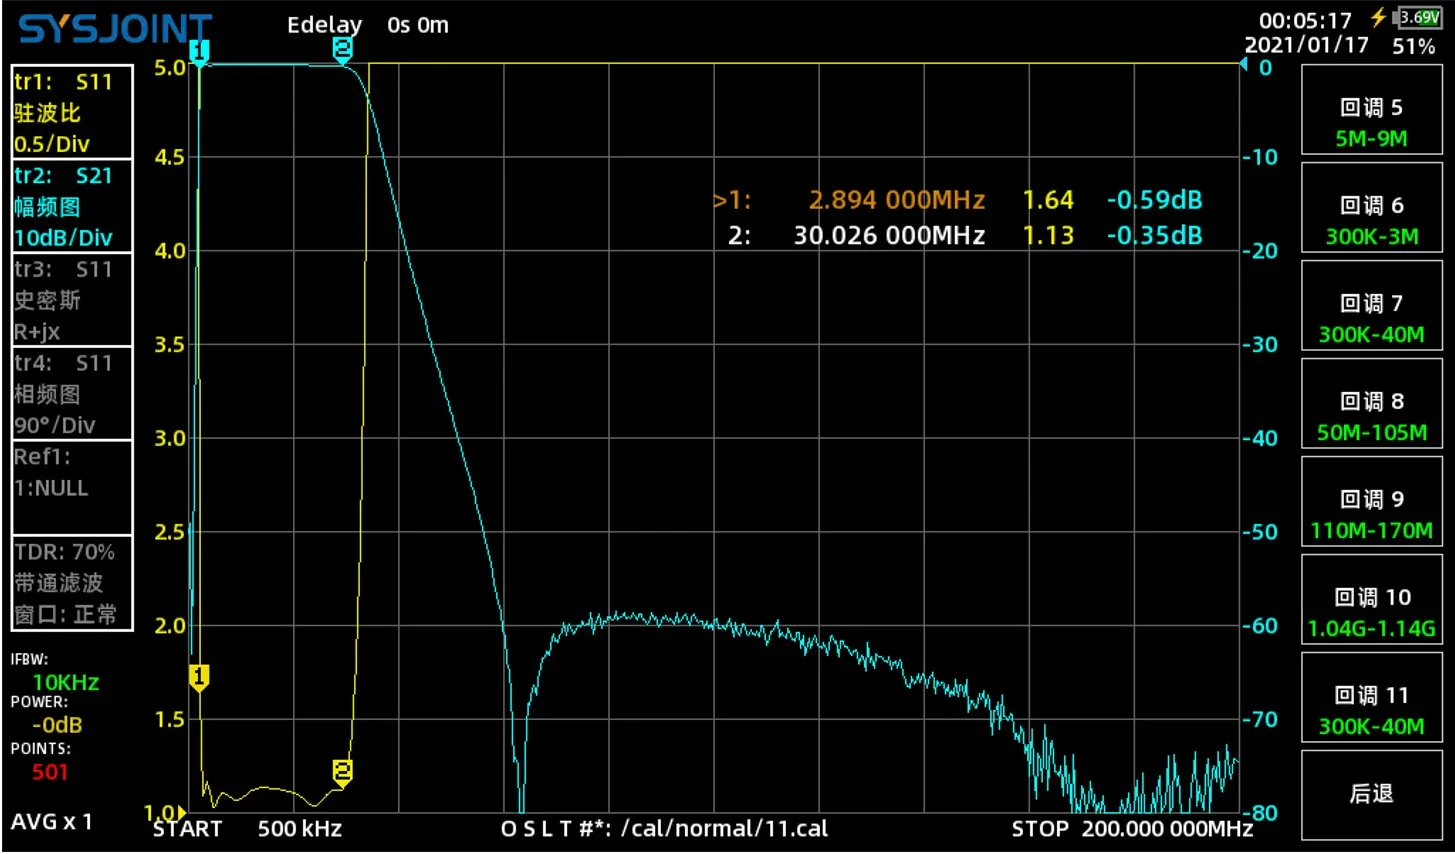
Task: Toggle trace tr1 S11 SWR panel
Action: click(72, 112)
